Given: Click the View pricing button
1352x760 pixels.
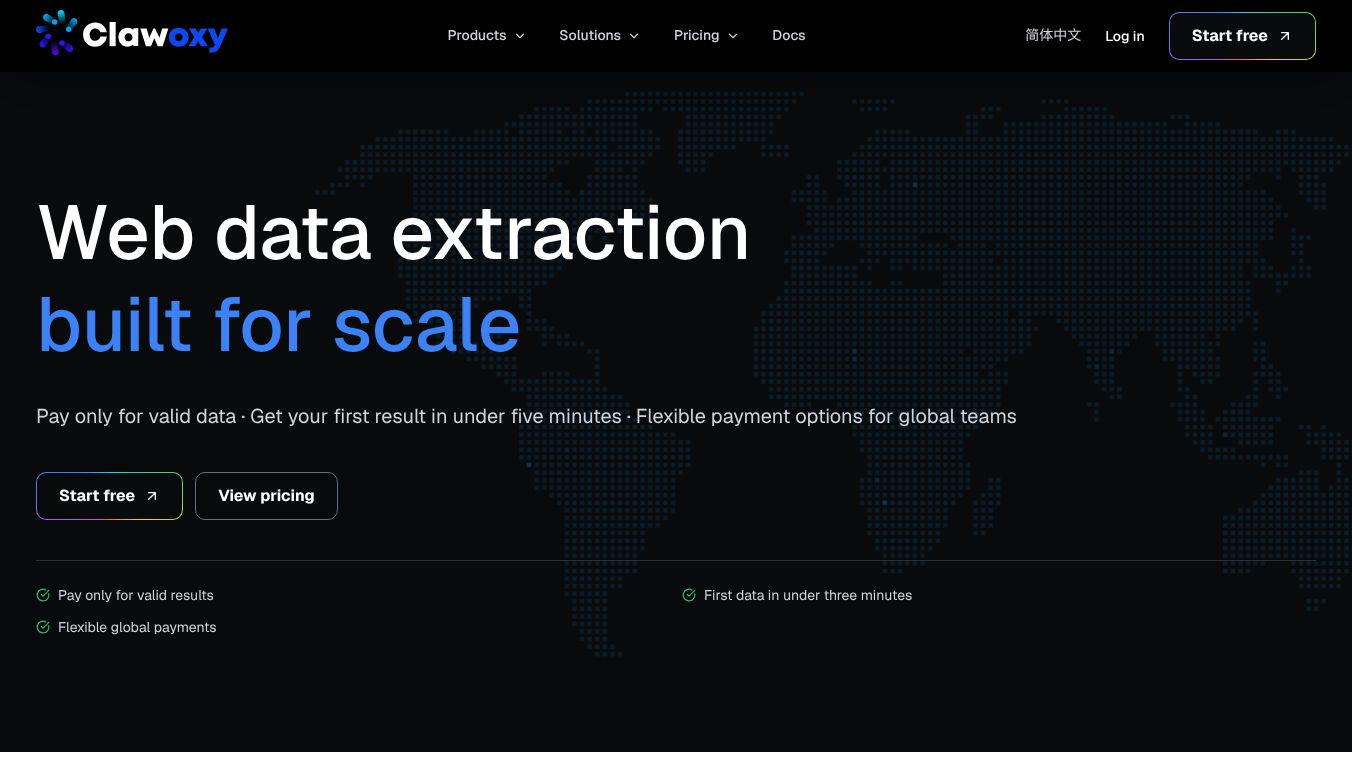Looking at the screenshot, I should pyautogui.click(x=266, y=496).
